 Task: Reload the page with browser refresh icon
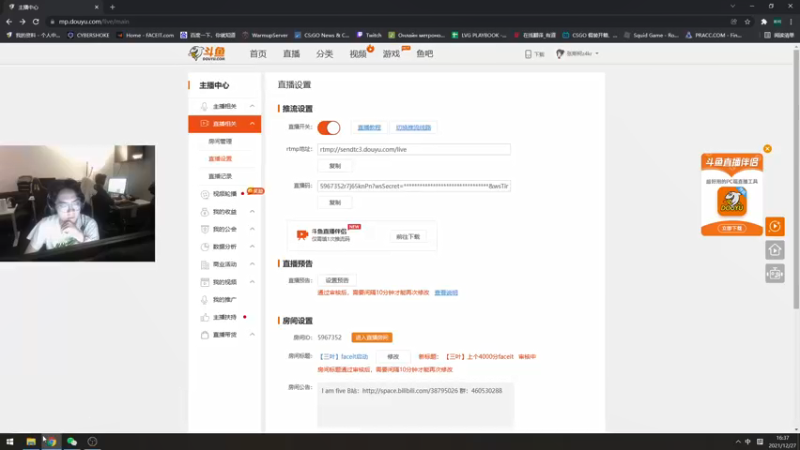pos(36,21)
